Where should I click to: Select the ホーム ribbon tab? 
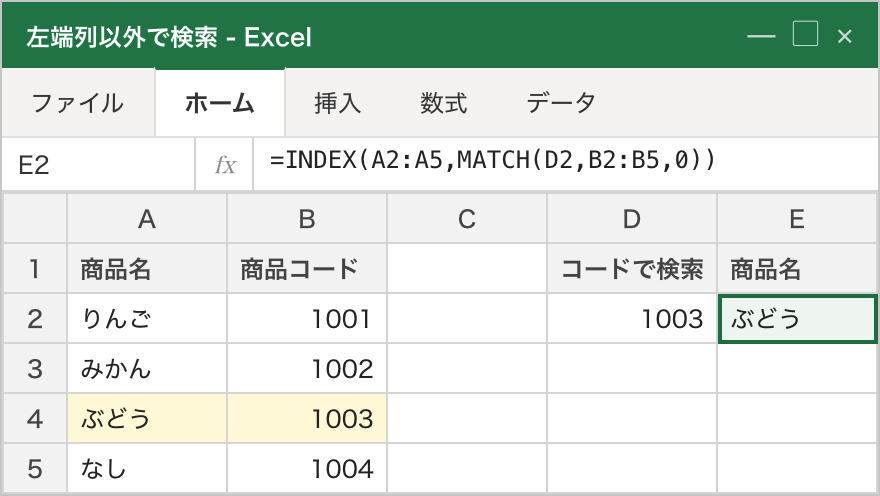220,103
